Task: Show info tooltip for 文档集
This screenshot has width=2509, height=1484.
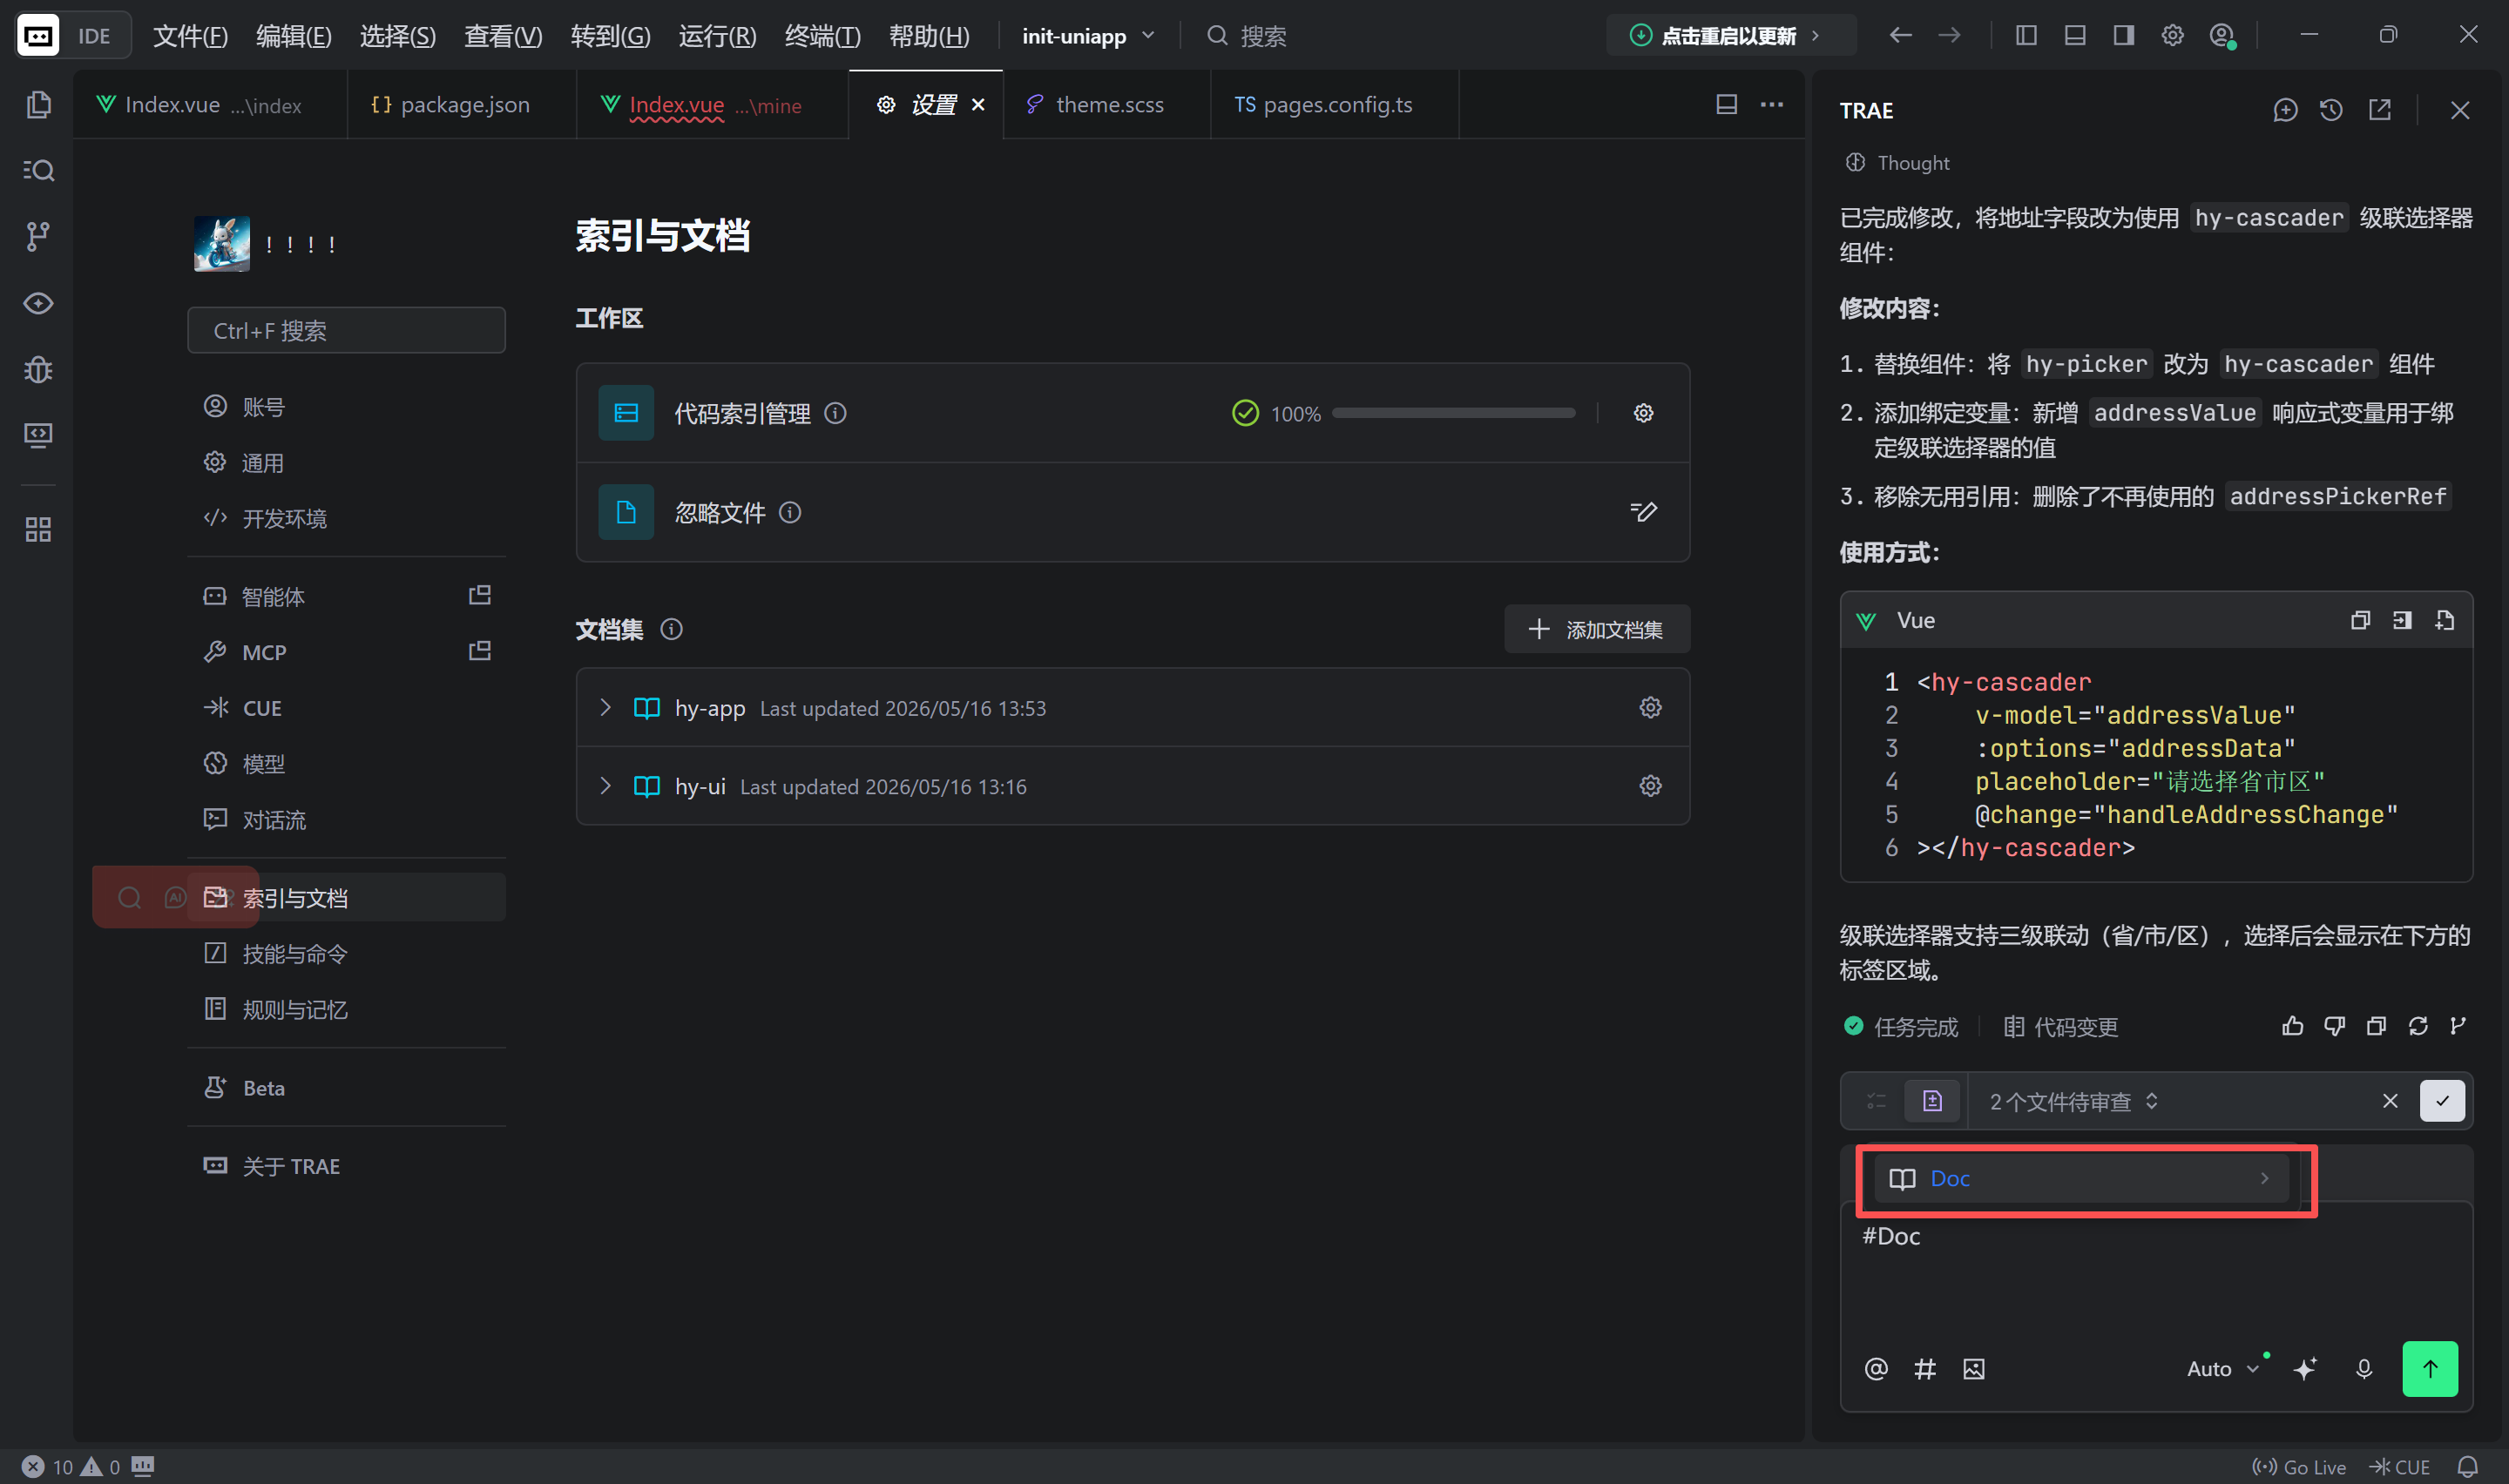Action: click(671, 629)
